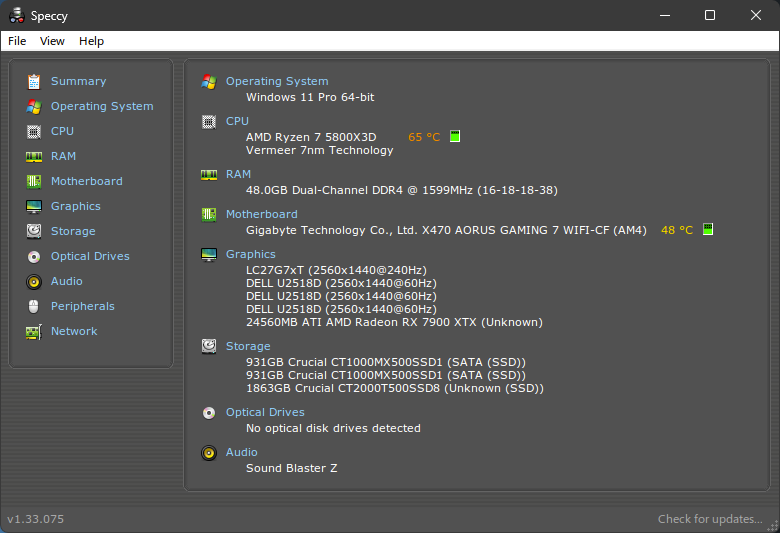
Task: Click the Motherboard icon in sidebar
Action: pyautogui.click(x=34, y=181)
